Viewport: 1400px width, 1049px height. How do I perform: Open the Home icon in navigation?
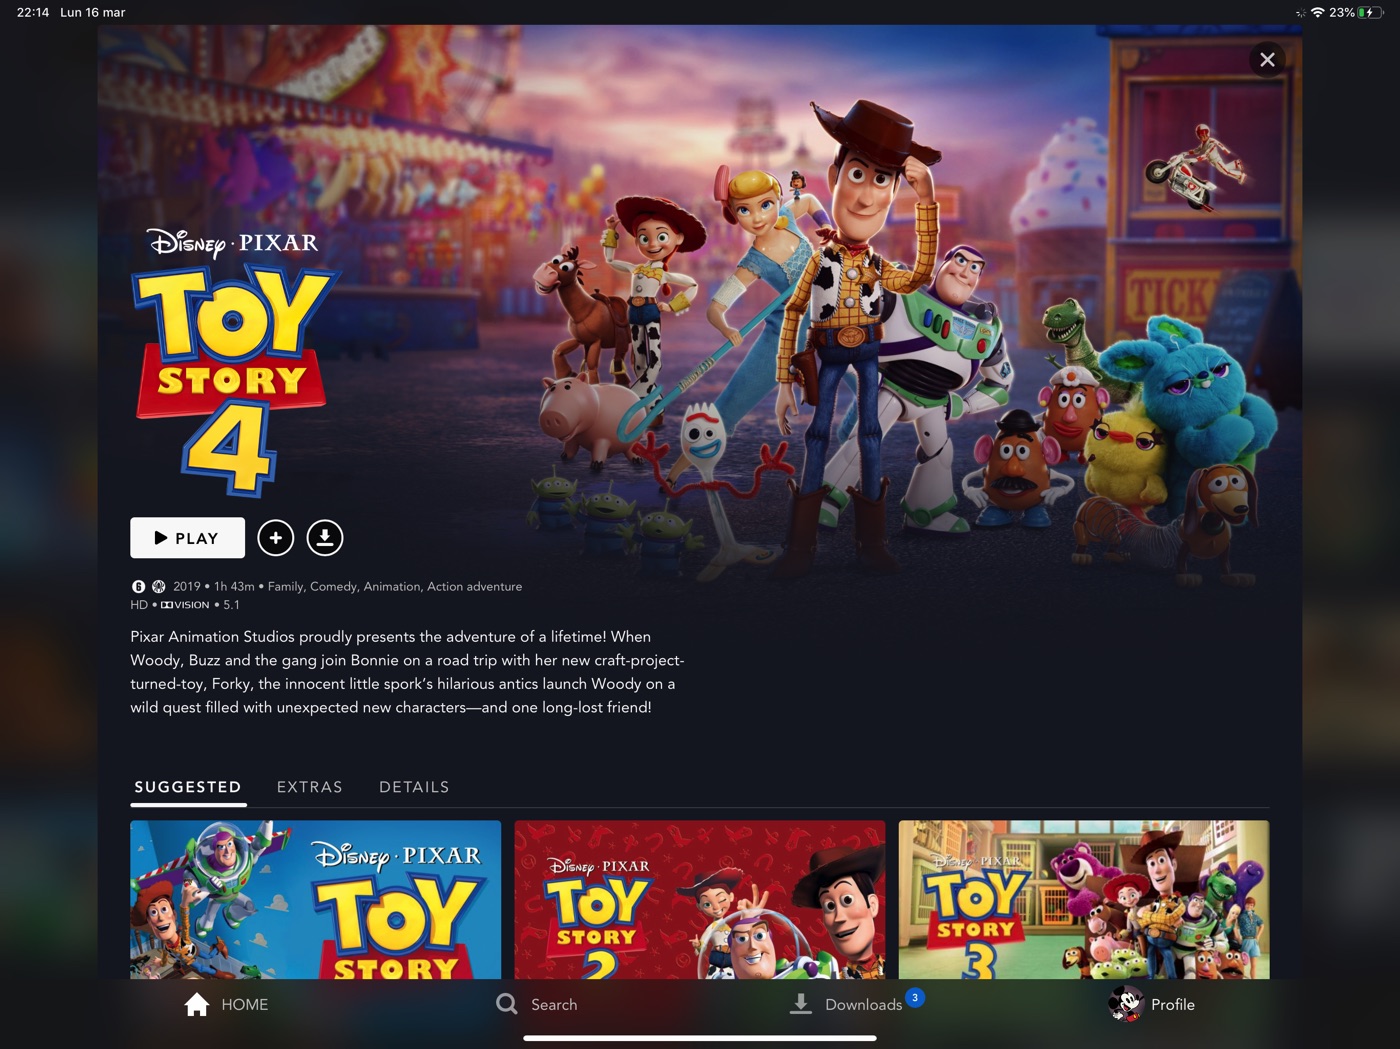[x=197, y=1004]
